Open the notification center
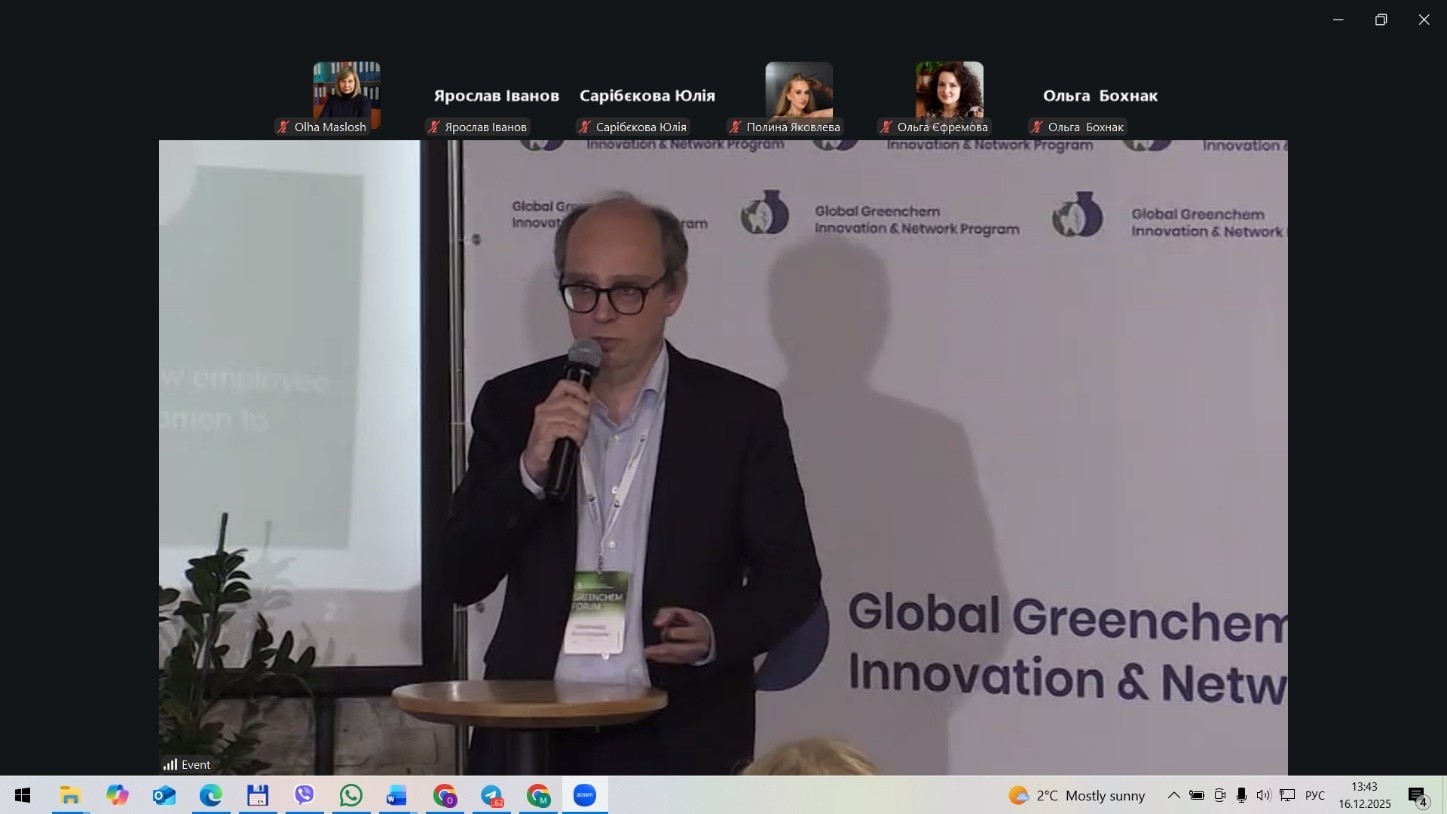 tap(1417, 796)
